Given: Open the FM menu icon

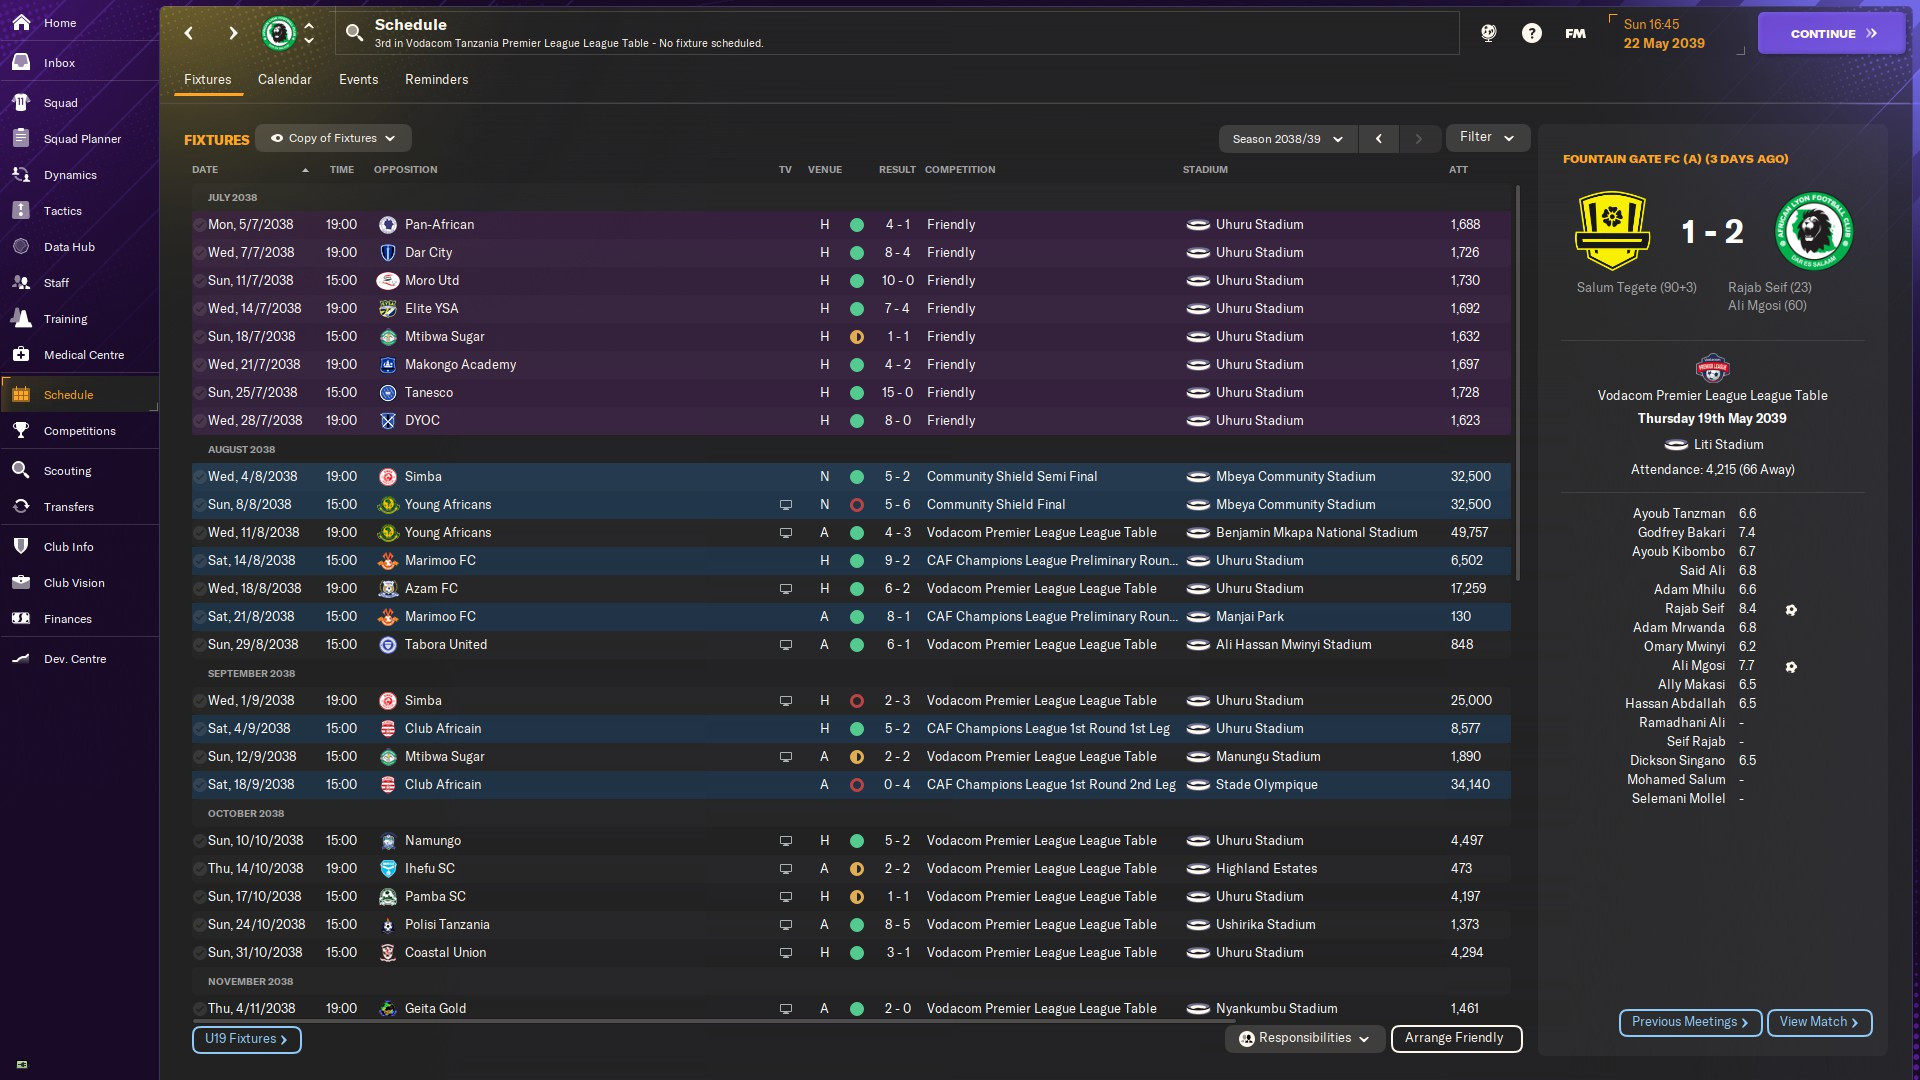Looking at the screenshot, I should pos(1575,33).
